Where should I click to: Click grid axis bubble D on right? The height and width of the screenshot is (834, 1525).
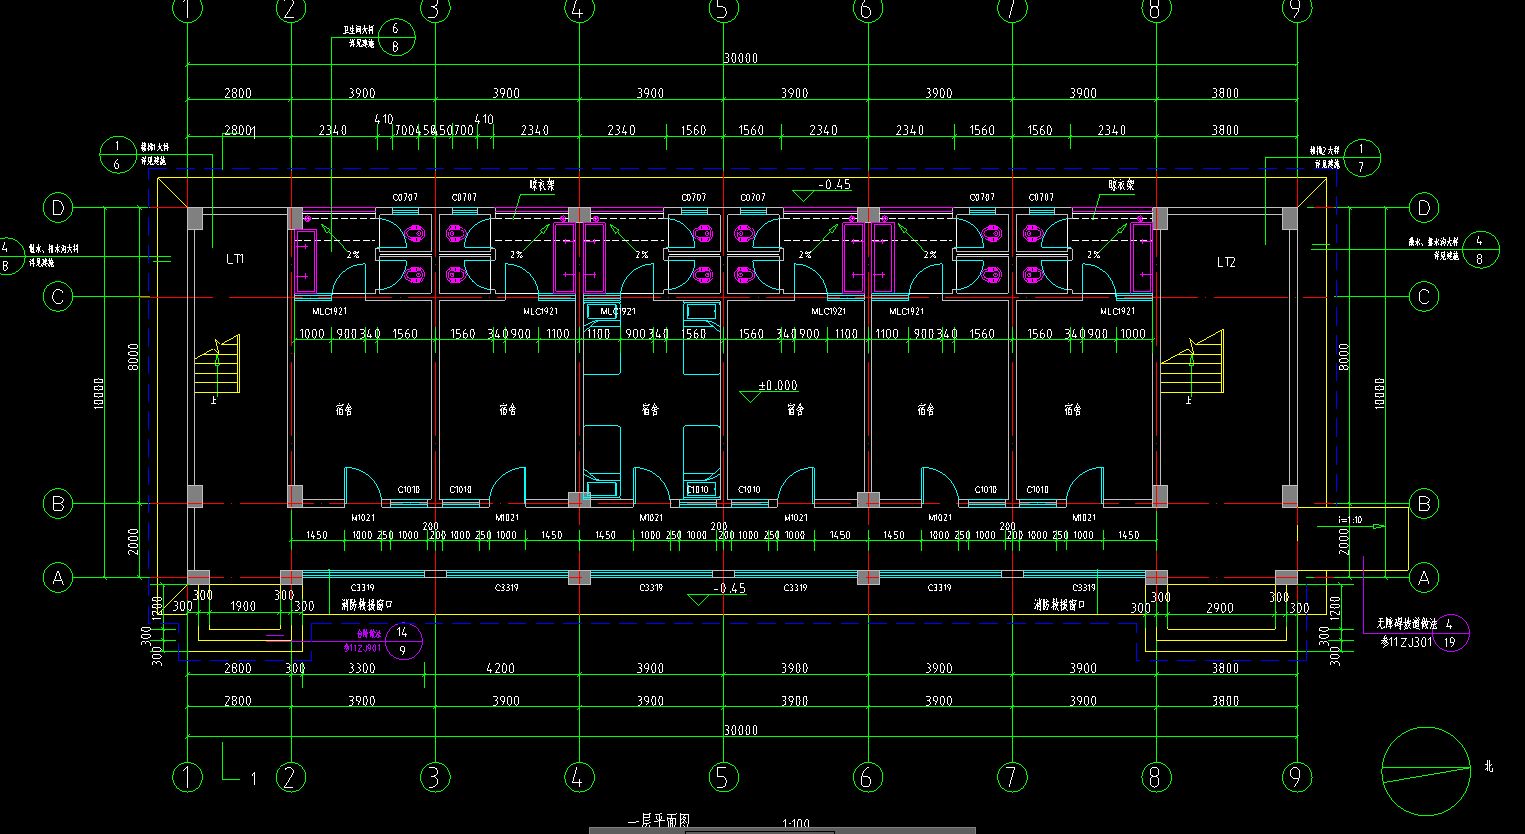tap(1424, 208)
